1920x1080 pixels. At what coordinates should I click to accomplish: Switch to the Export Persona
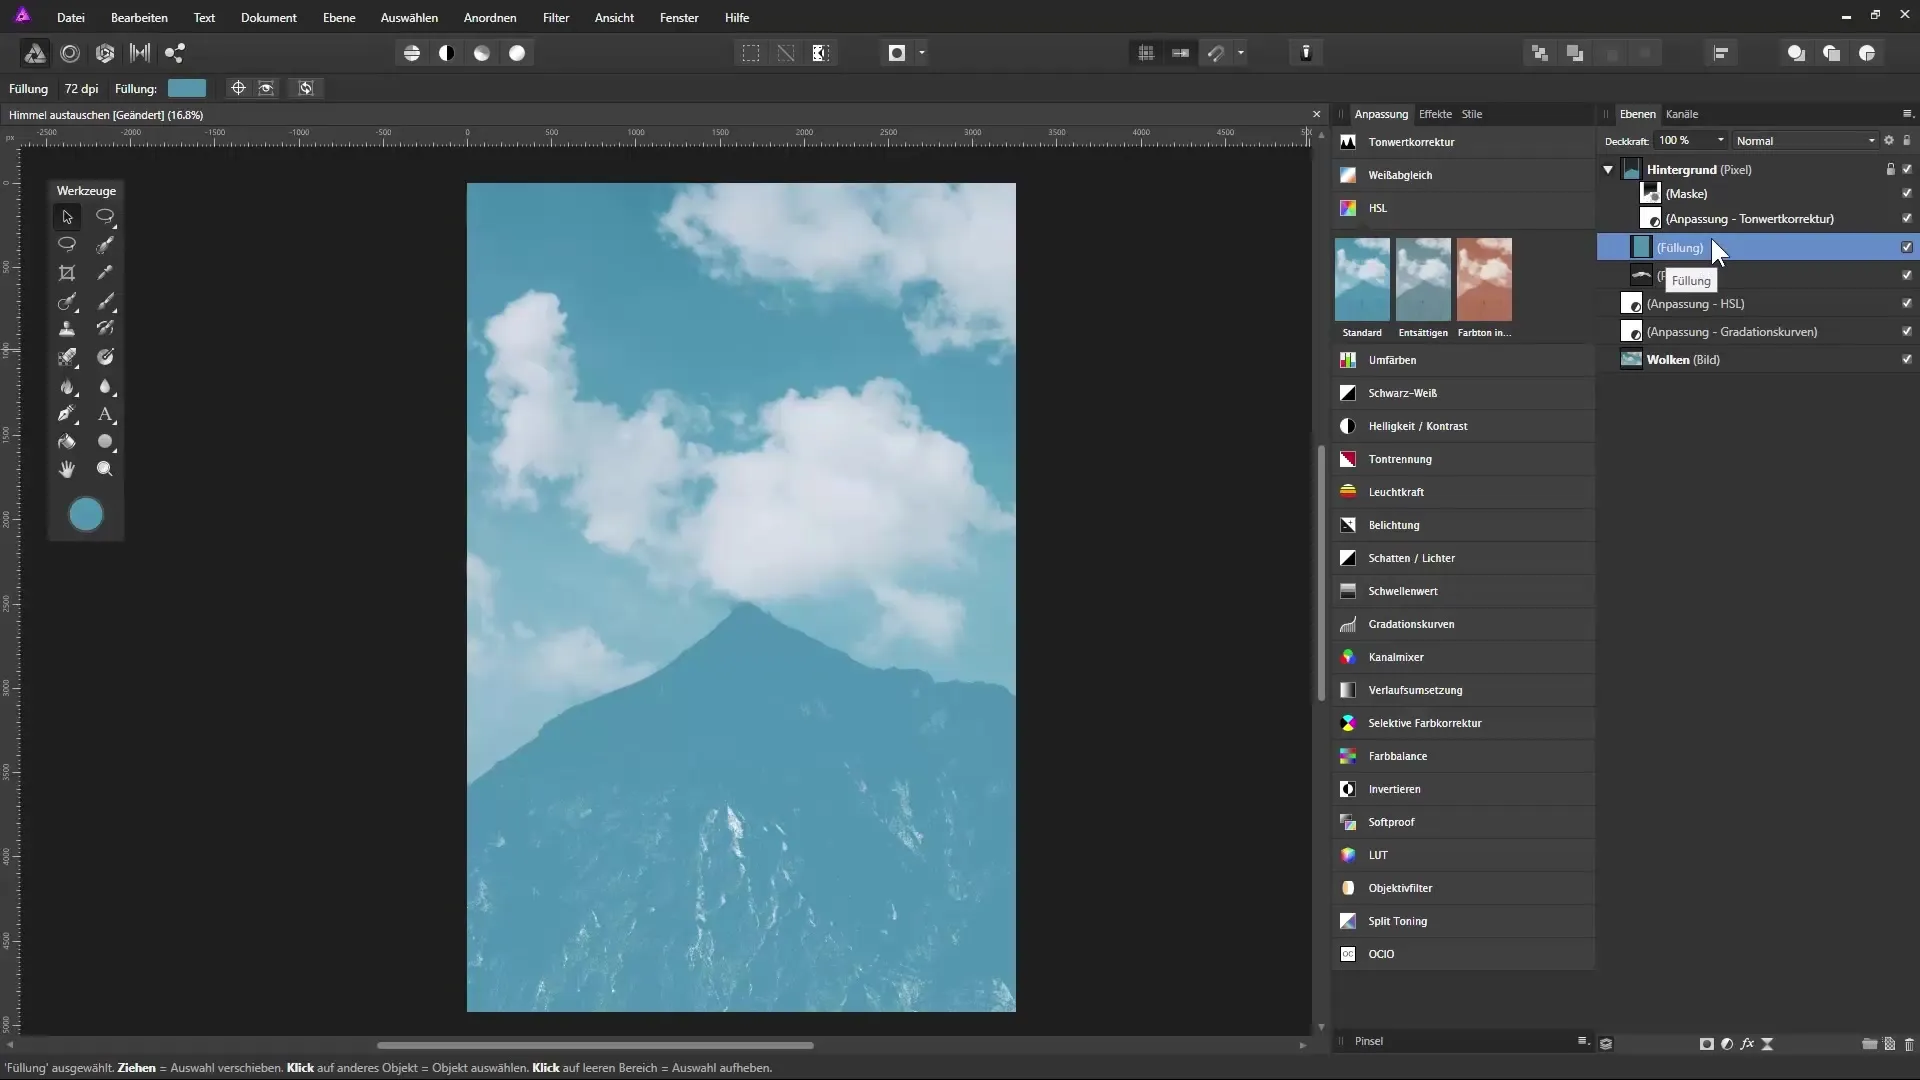[x=175, y=54]
